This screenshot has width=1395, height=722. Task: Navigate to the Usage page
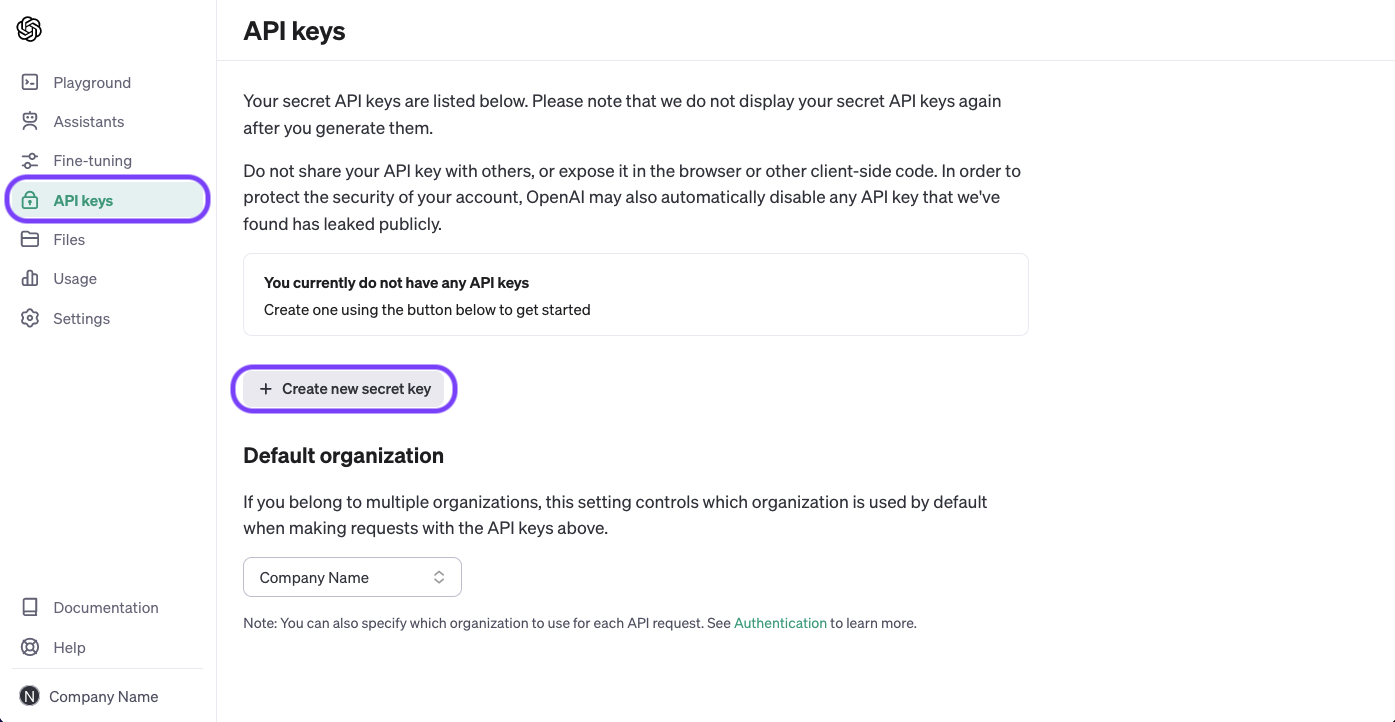point(75,278)
